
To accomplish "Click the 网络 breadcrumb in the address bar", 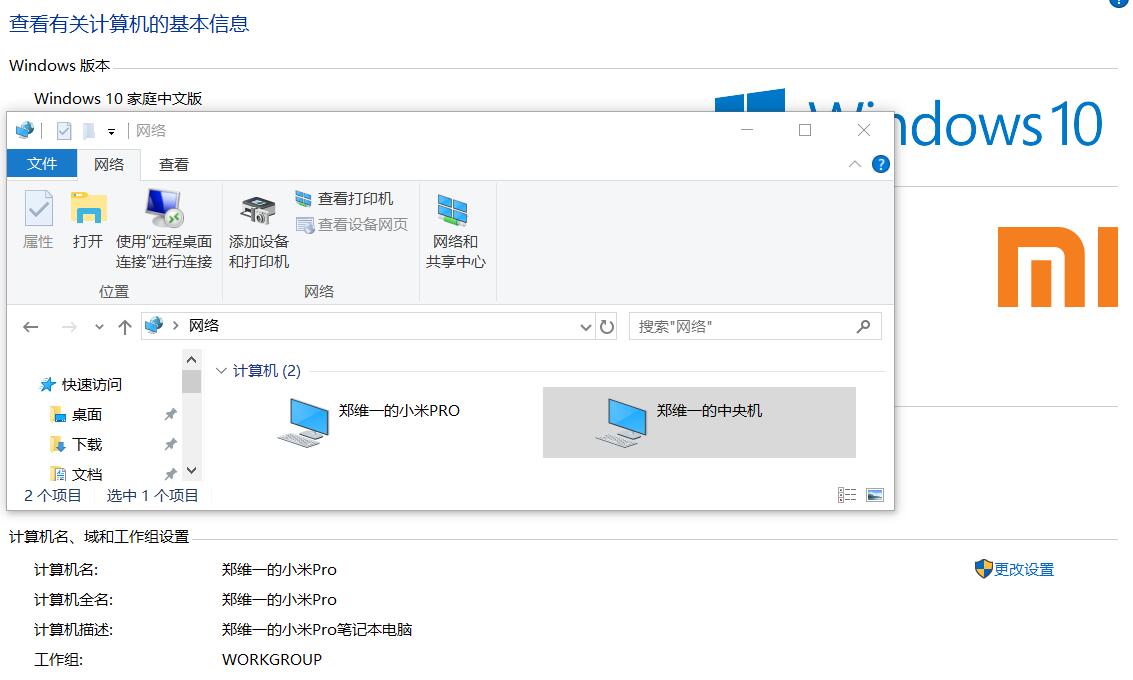I will click(x=204, y=326).
